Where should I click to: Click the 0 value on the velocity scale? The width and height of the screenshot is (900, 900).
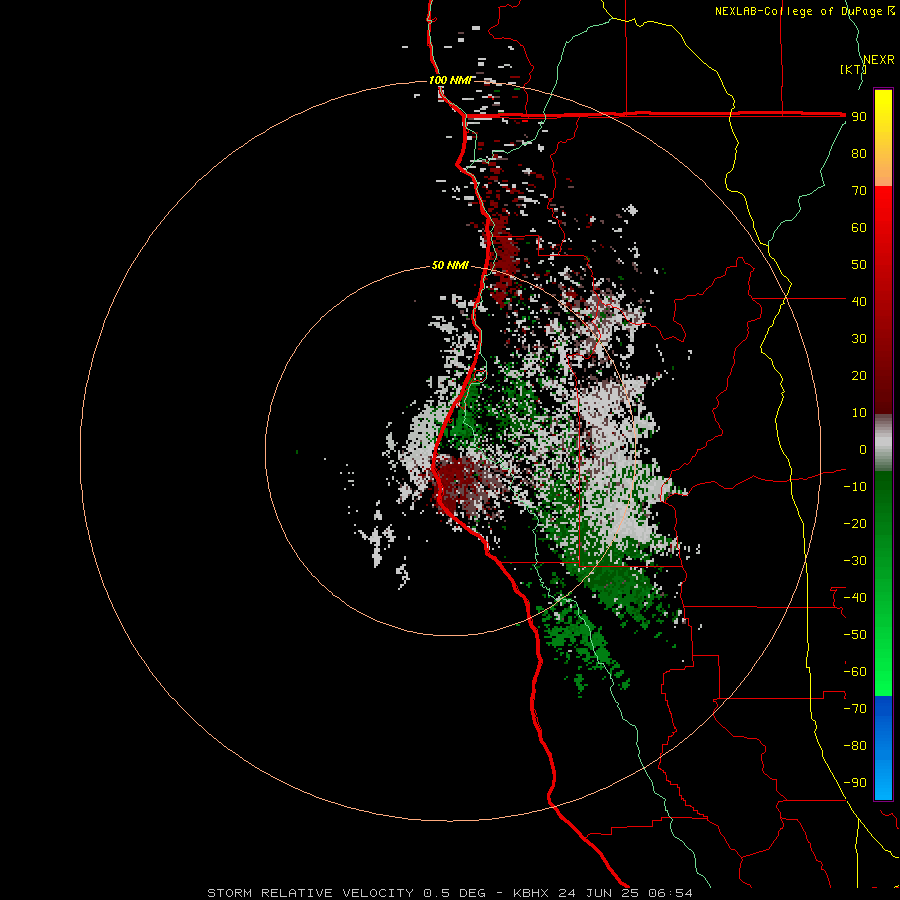pos(863,449)
